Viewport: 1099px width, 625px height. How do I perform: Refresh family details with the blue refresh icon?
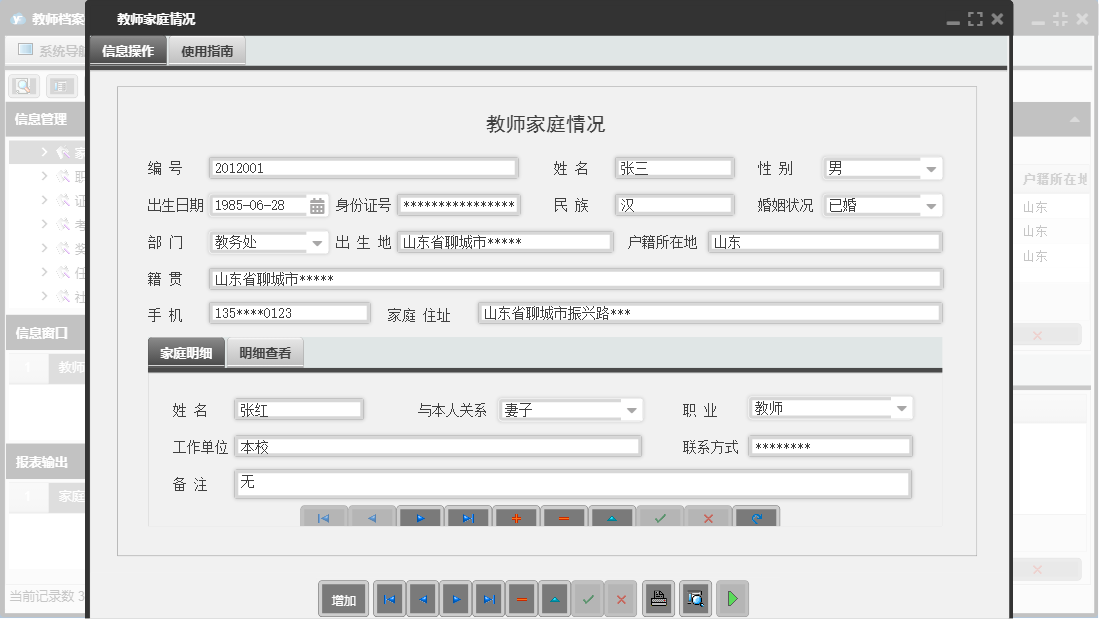coord(756,517)
